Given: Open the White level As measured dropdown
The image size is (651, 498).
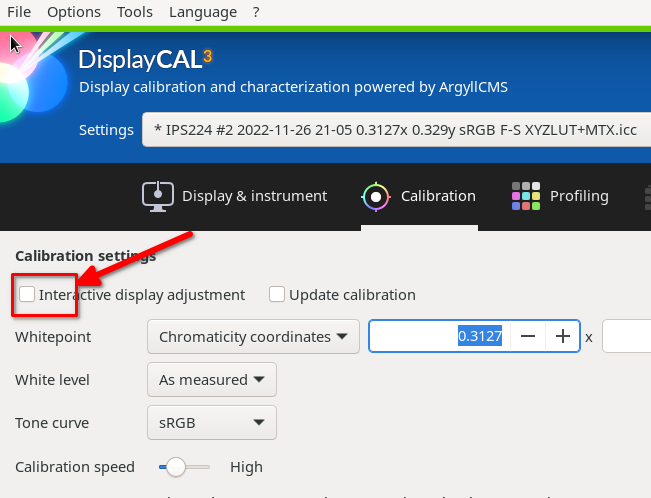Looking at the screenshot, I should pyautogui.click(x=212, y=380).
